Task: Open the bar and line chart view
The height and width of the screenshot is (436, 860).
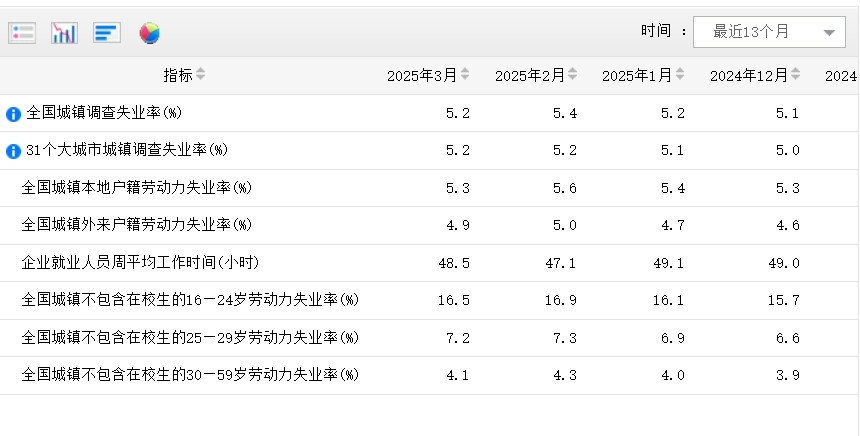Action: (x=64, y=33)
